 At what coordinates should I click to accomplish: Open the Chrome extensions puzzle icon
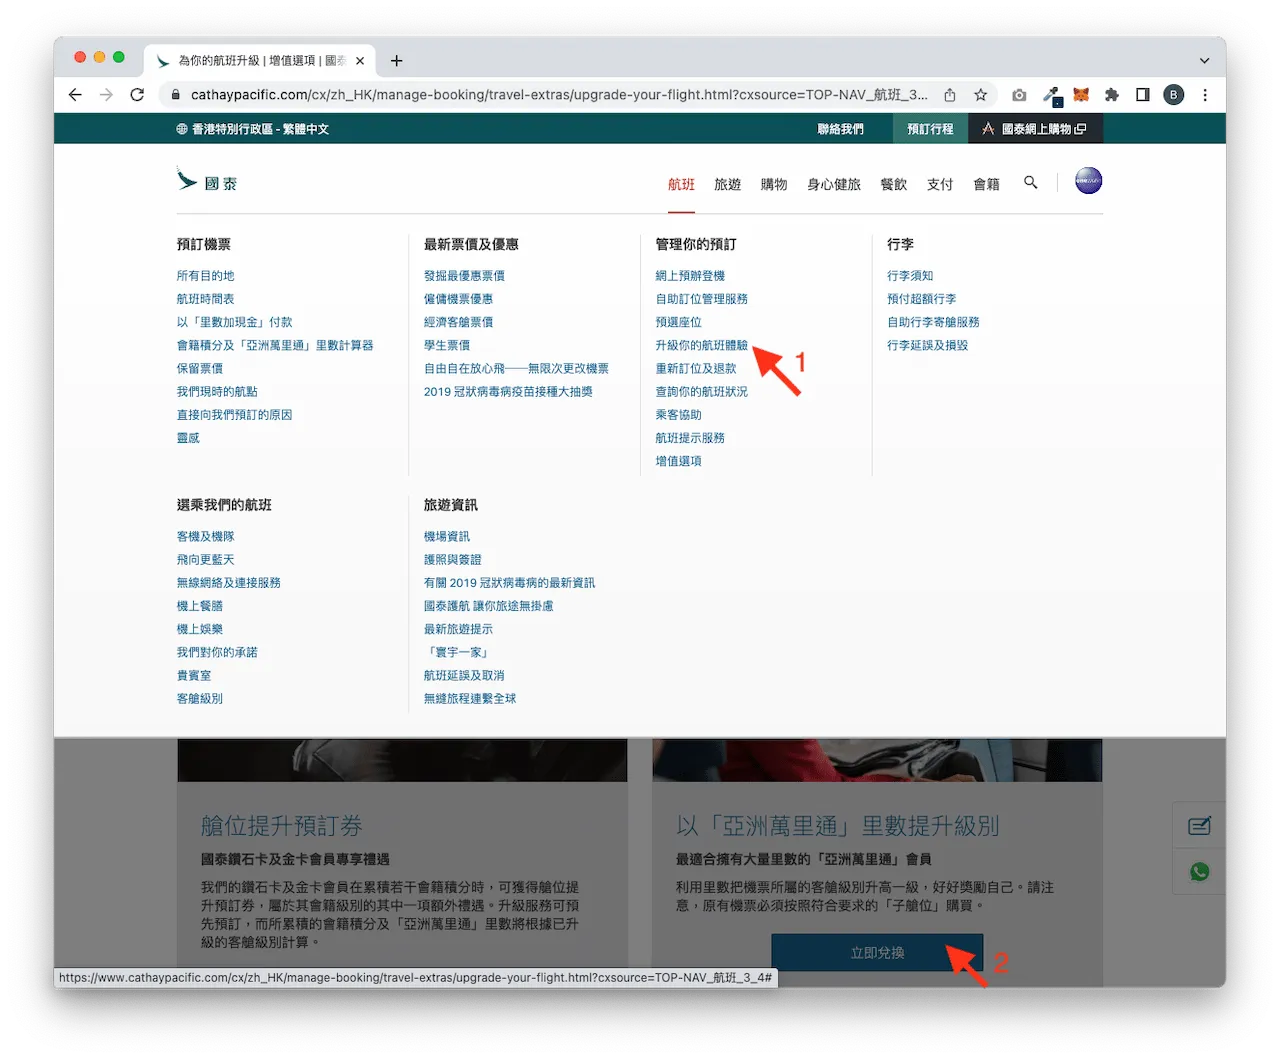(x=1112, y=95)
